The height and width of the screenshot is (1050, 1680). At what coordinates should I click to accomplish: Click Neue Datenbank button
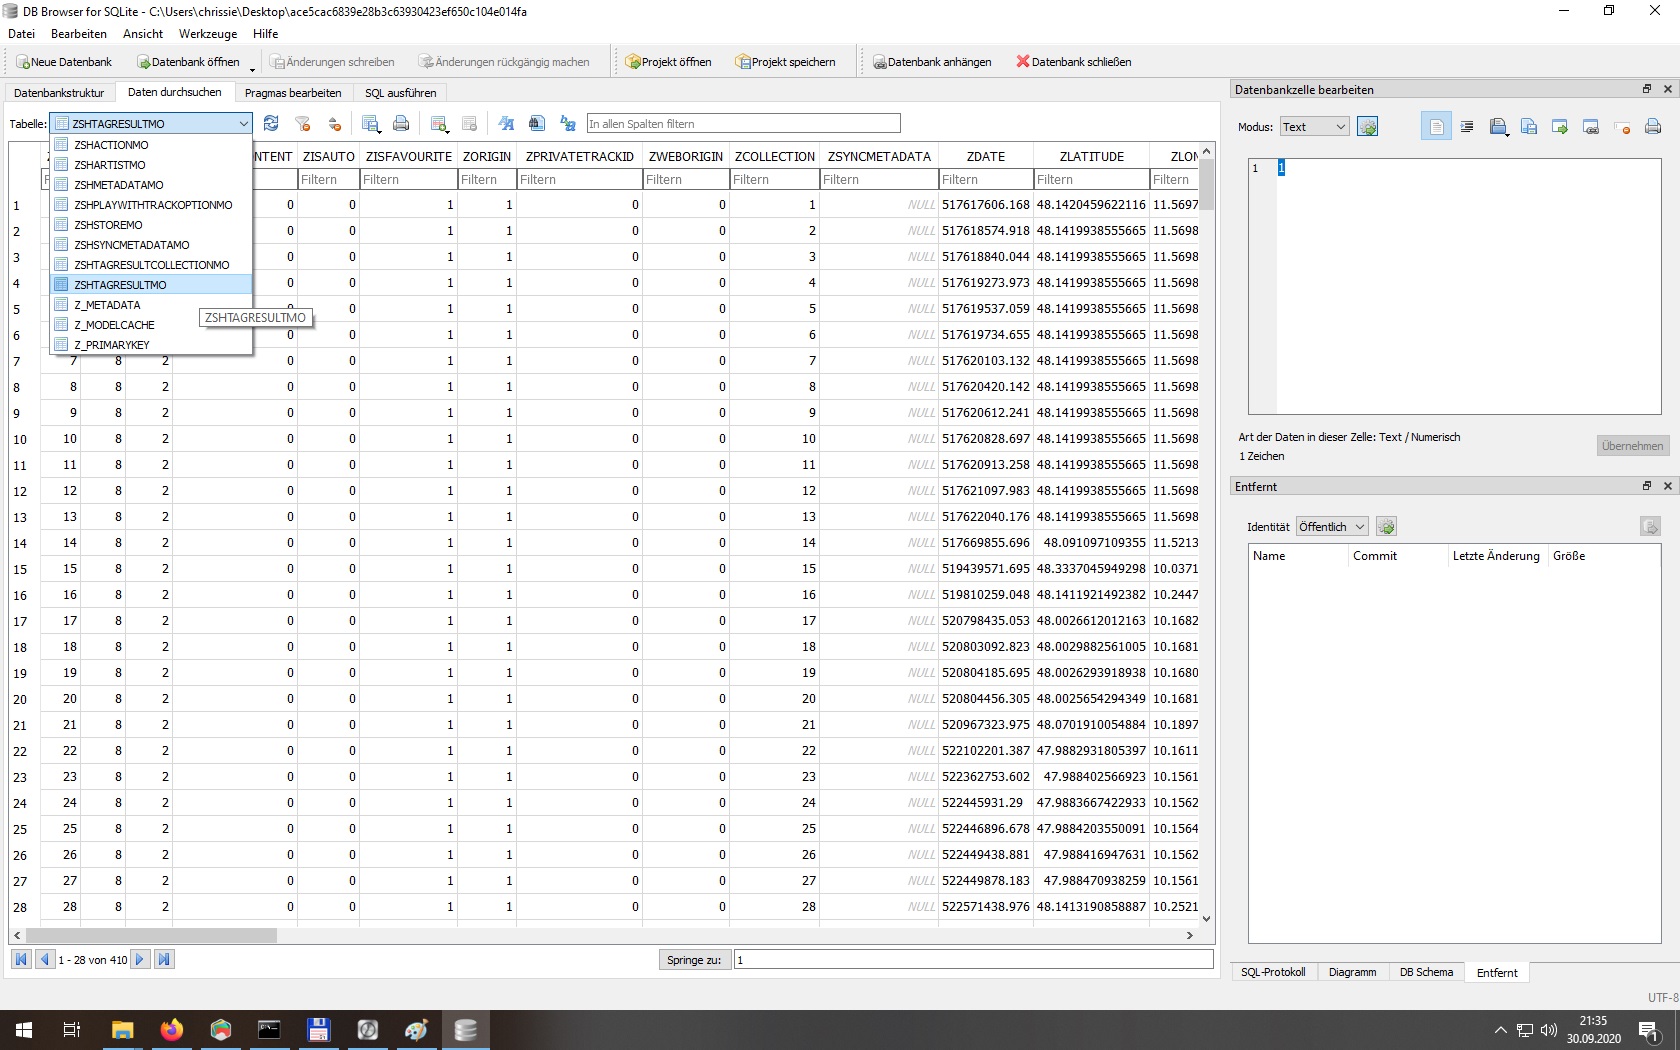(x=64, y=62)
